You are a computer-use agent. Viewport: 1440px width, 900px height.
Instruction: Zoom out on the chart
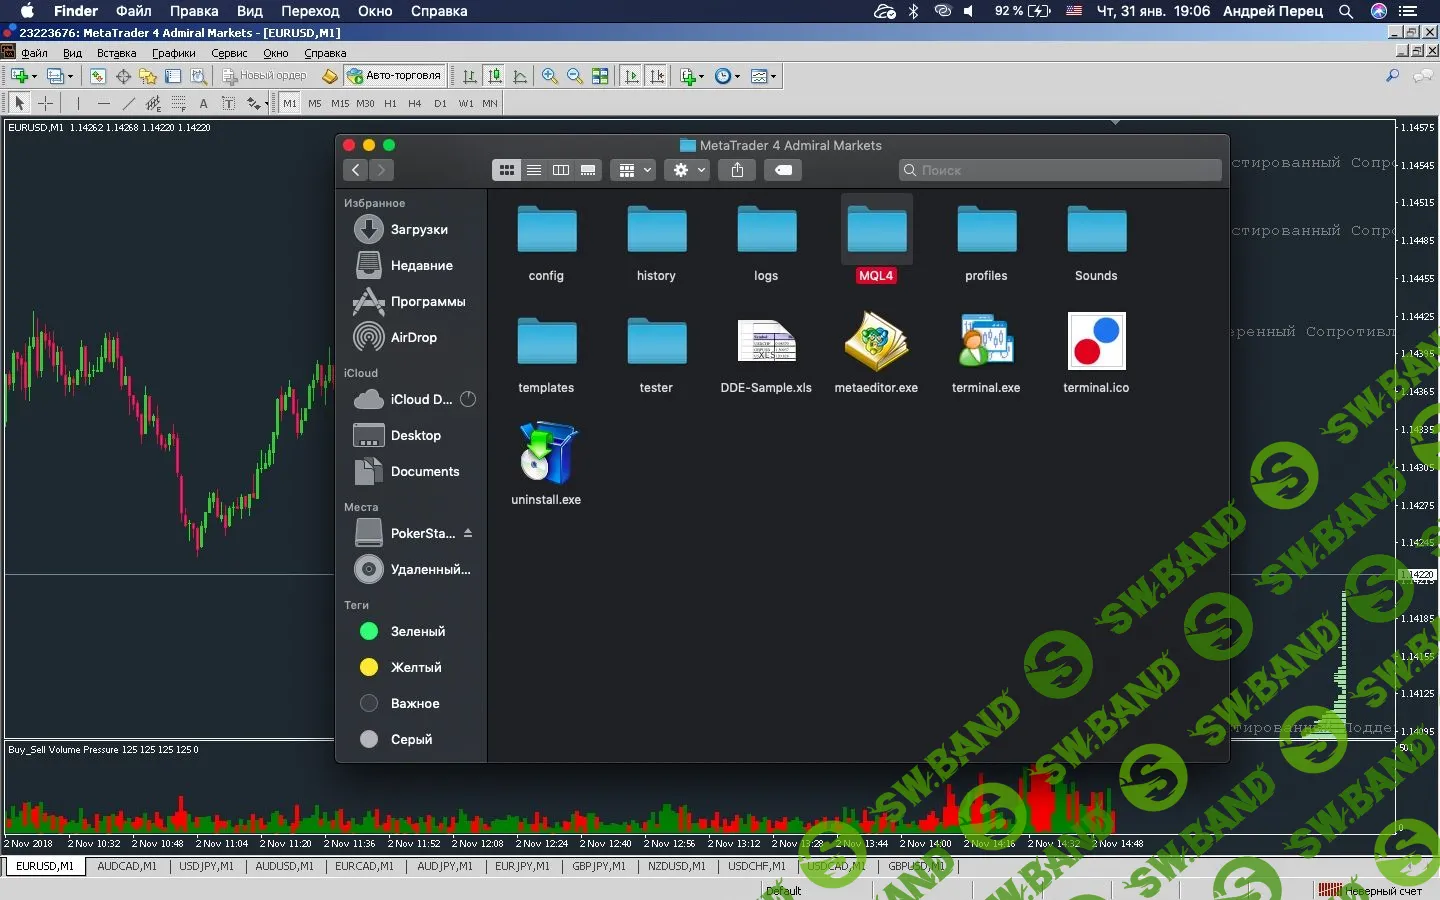[575, 76]
